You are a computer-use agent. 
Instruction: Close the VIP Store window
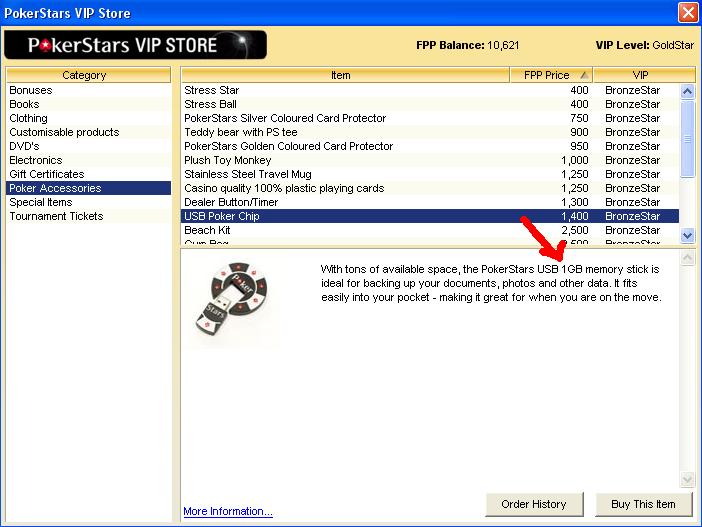(x=688, y=13)
